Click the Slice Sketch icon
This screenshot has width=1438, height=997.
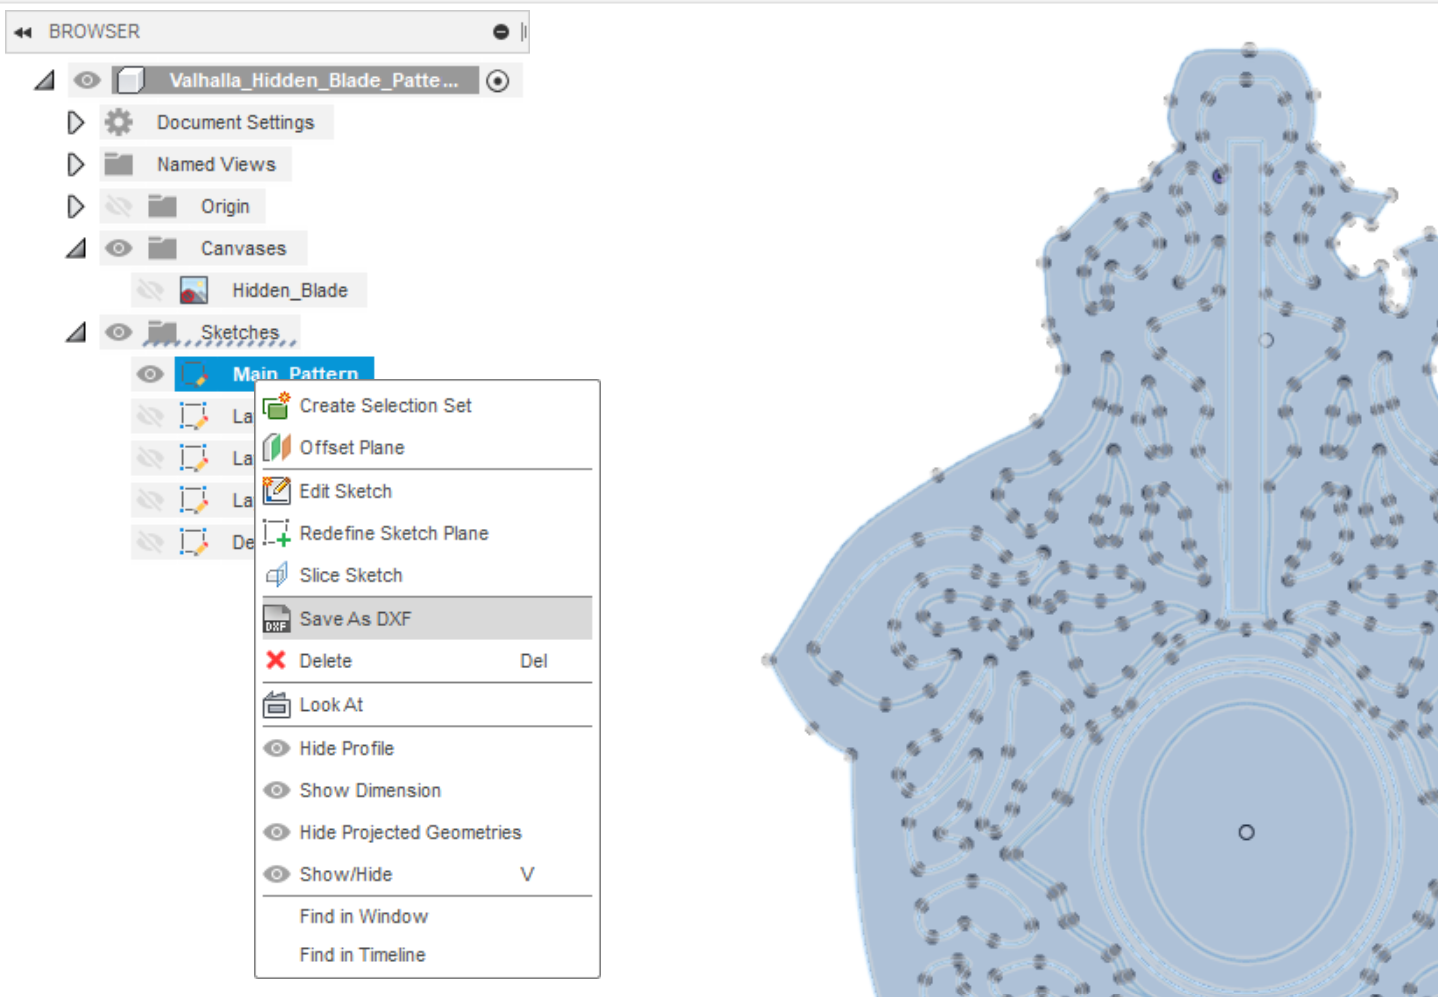277,575
